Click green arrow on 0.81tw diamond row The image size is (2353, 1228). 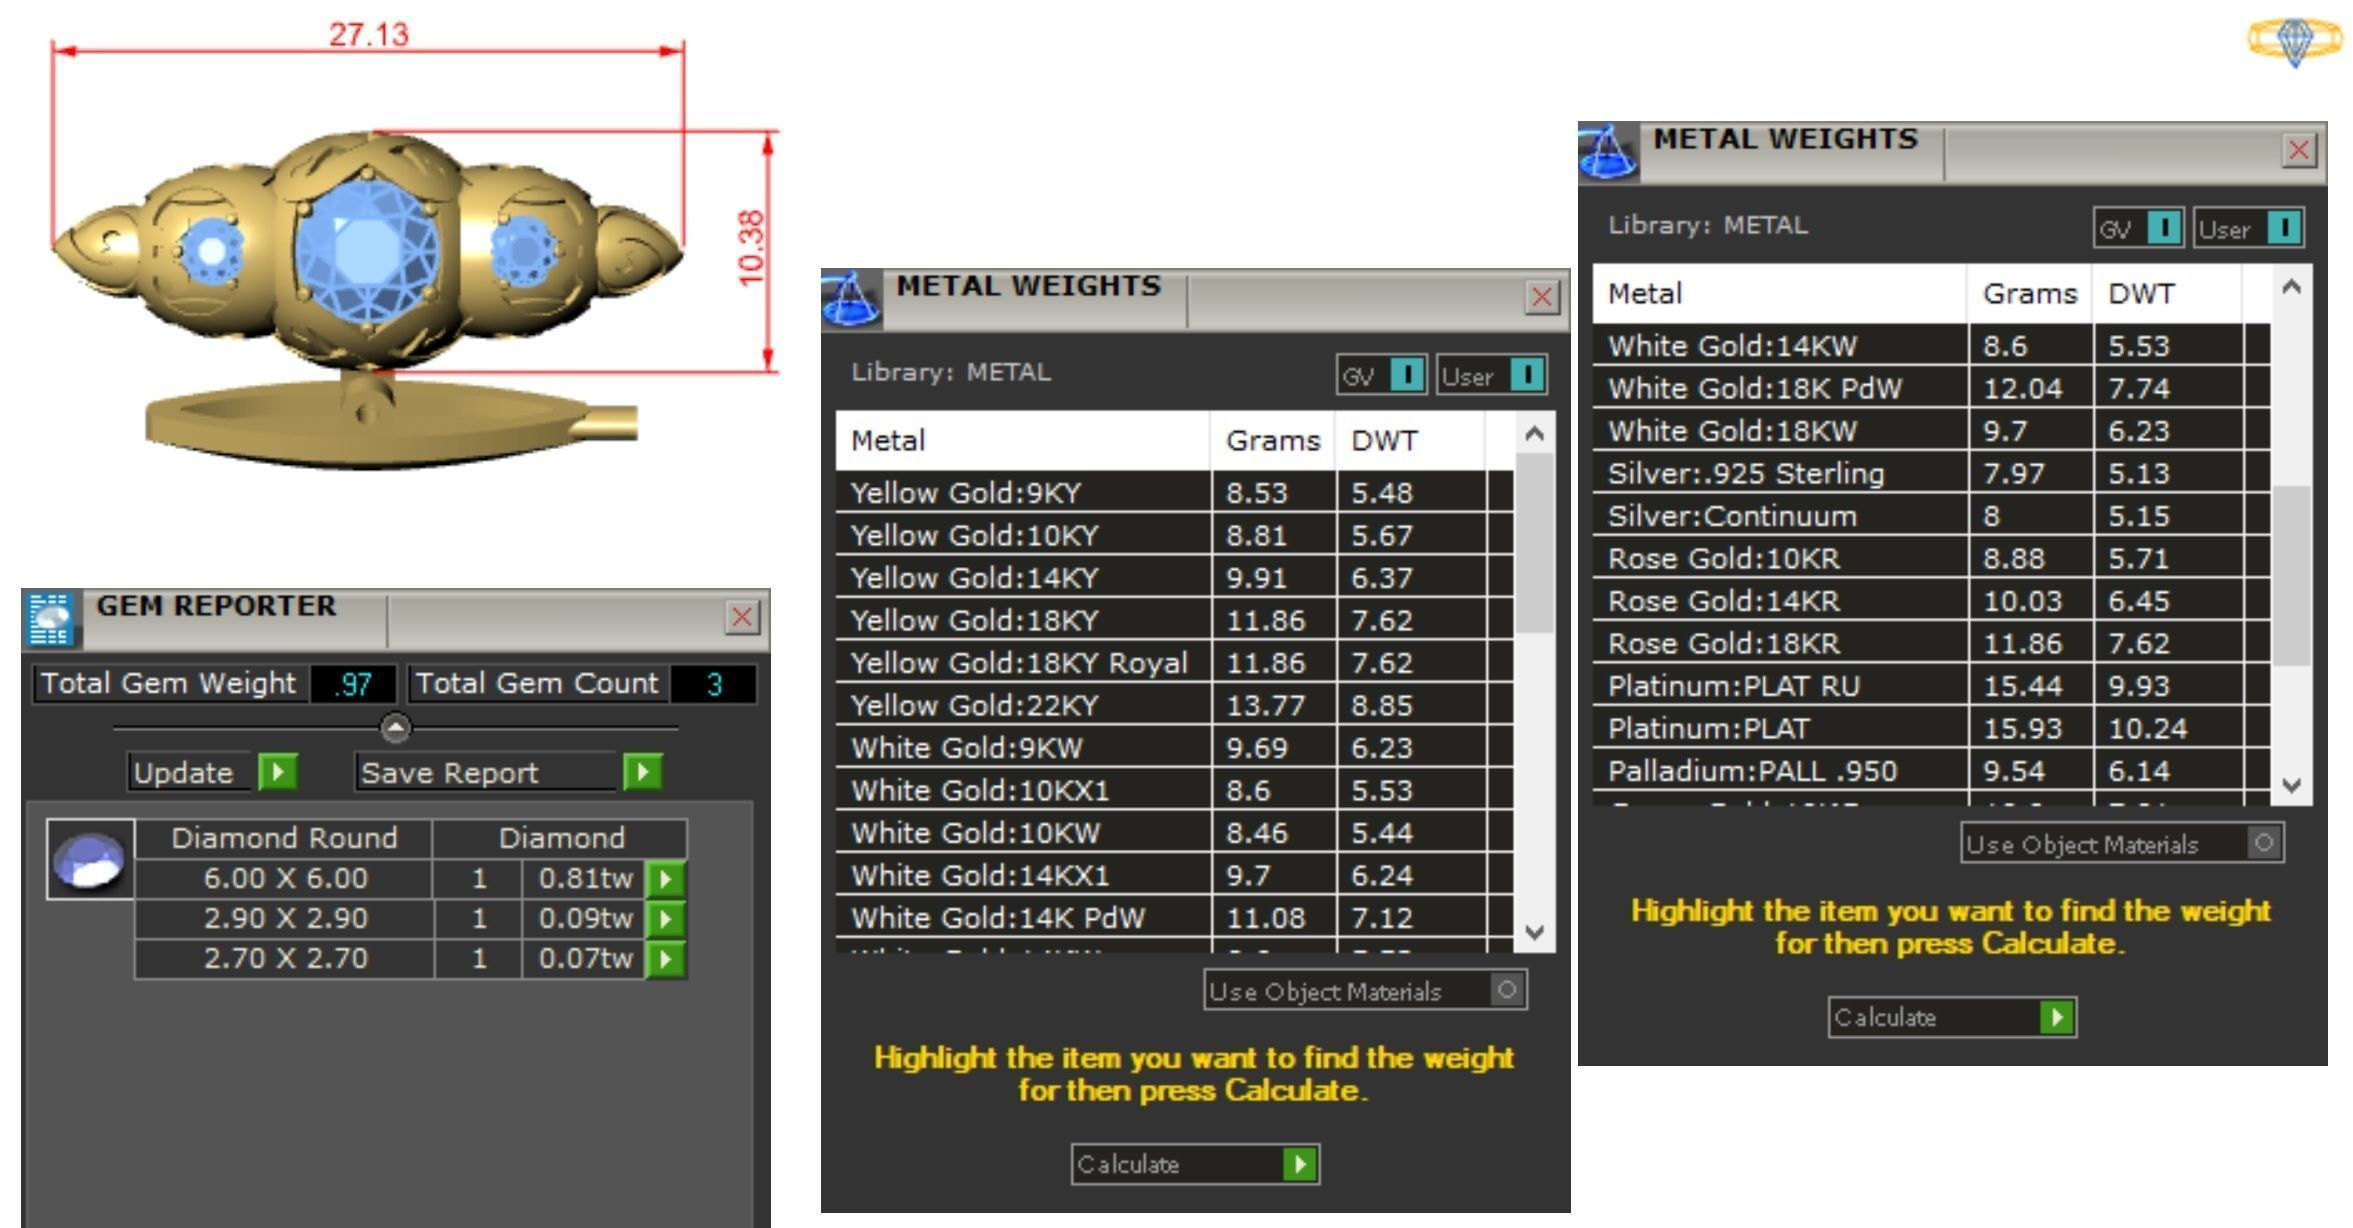point(665,879)
